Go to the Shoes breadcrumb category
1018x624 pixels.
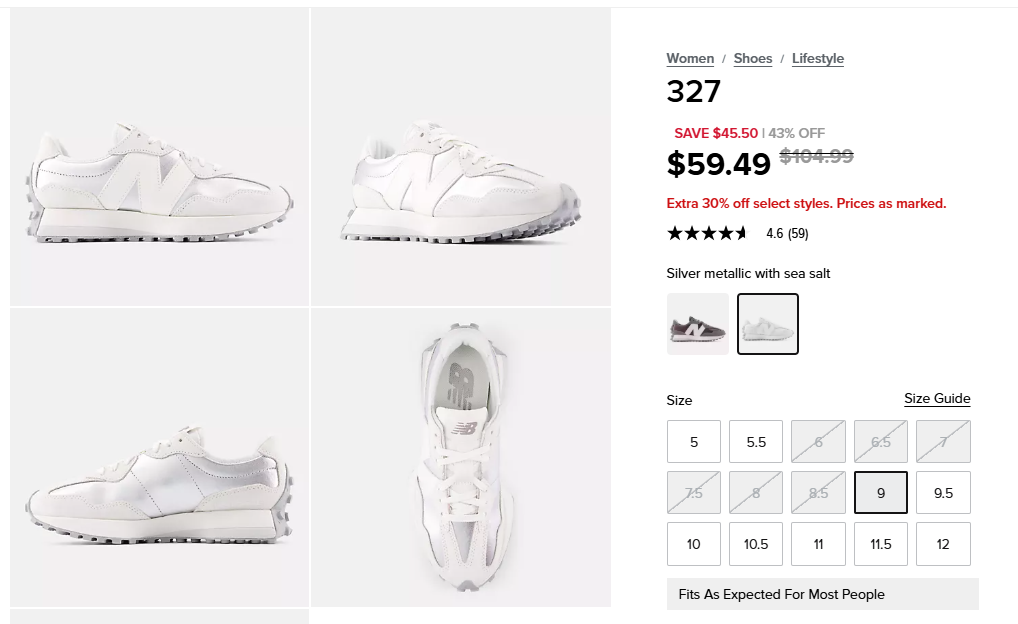pyautogui.click(x=753, y=59)
